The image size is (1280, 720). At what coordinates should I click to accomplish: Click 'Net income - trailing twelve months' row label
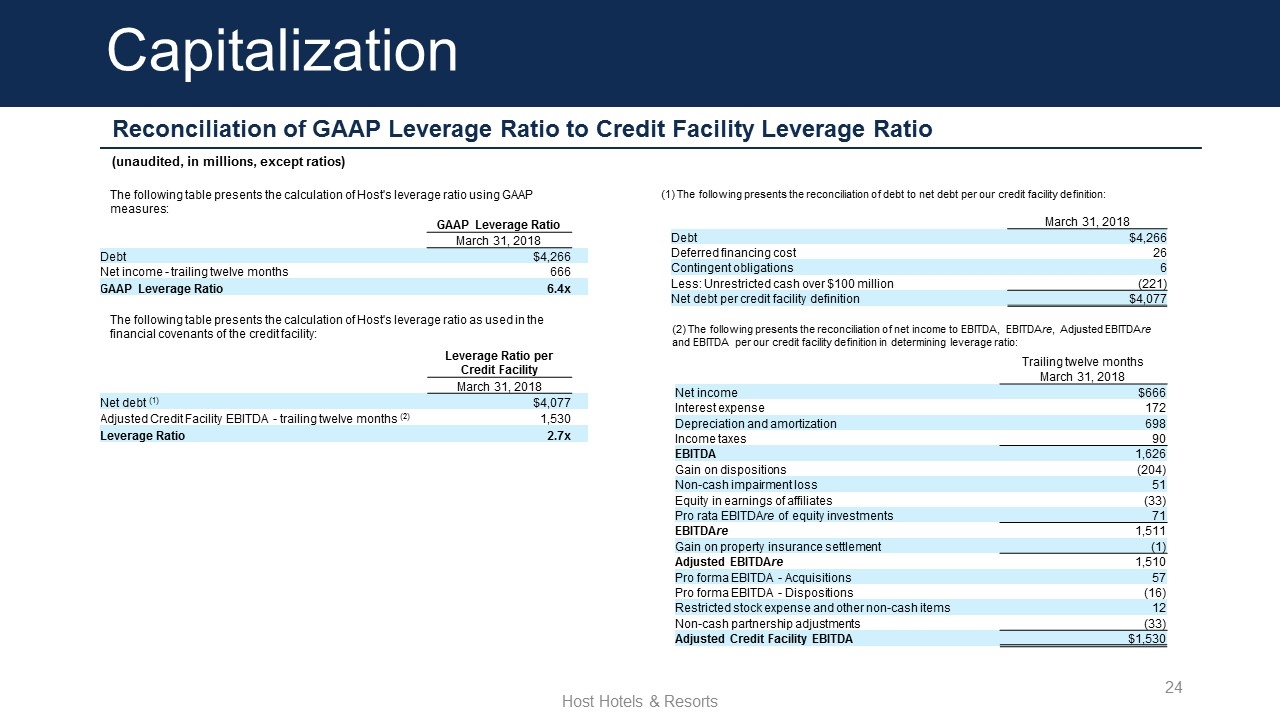(x=194, y=272)
